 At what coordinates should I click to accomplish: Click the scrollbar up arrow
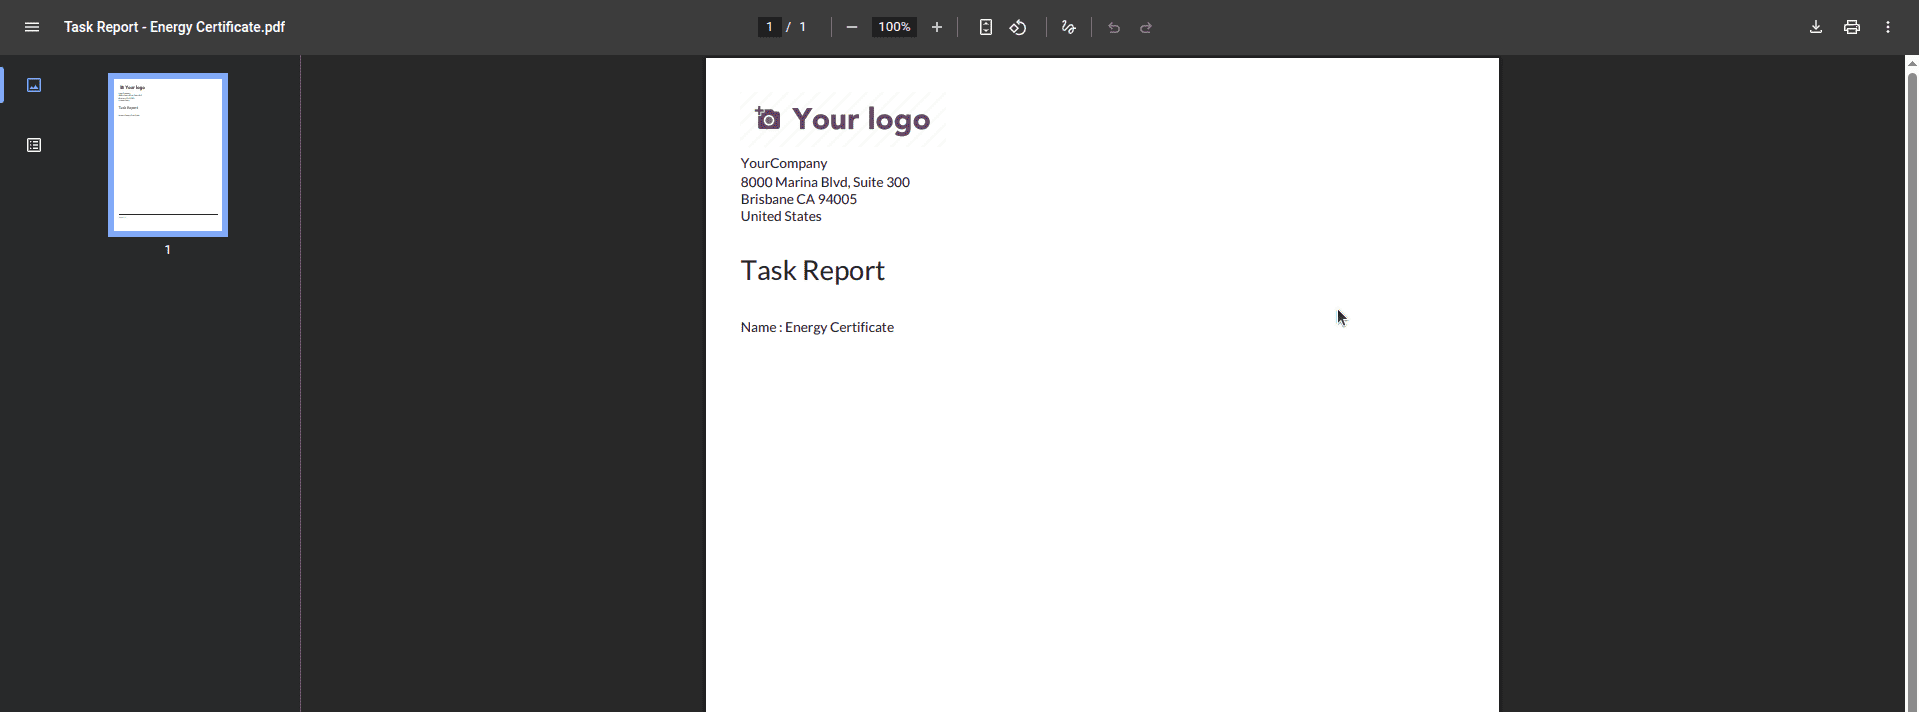[x=1911, y=63]
